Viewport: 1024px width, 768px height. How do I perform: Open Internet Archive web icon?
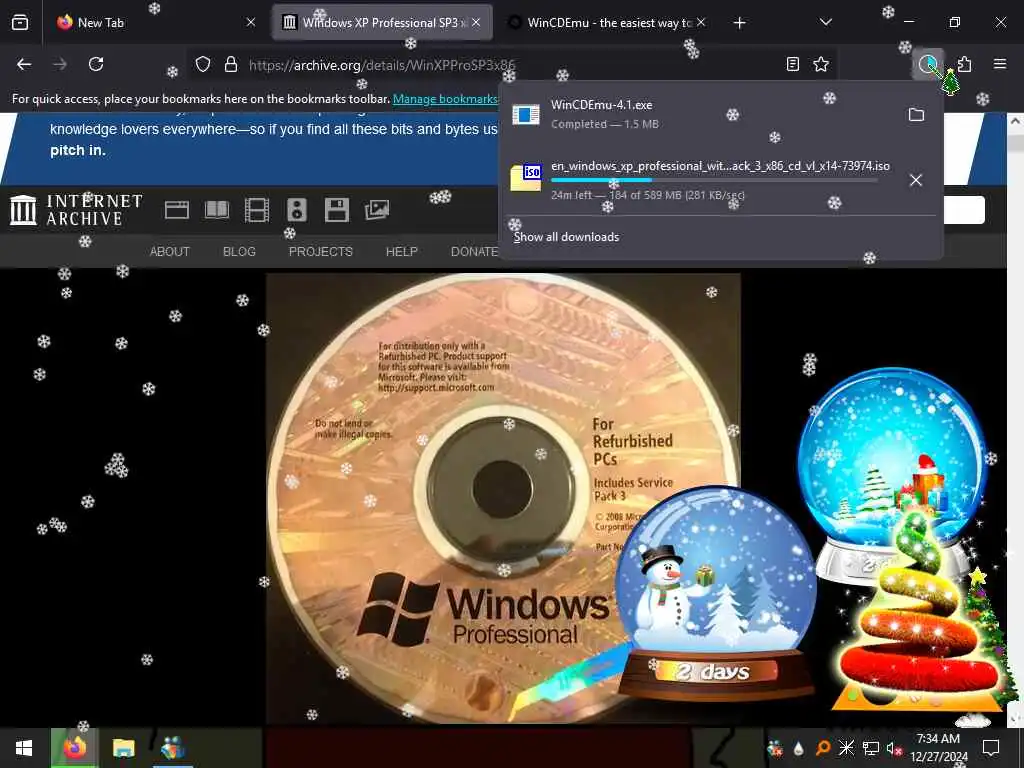(176, 210)
